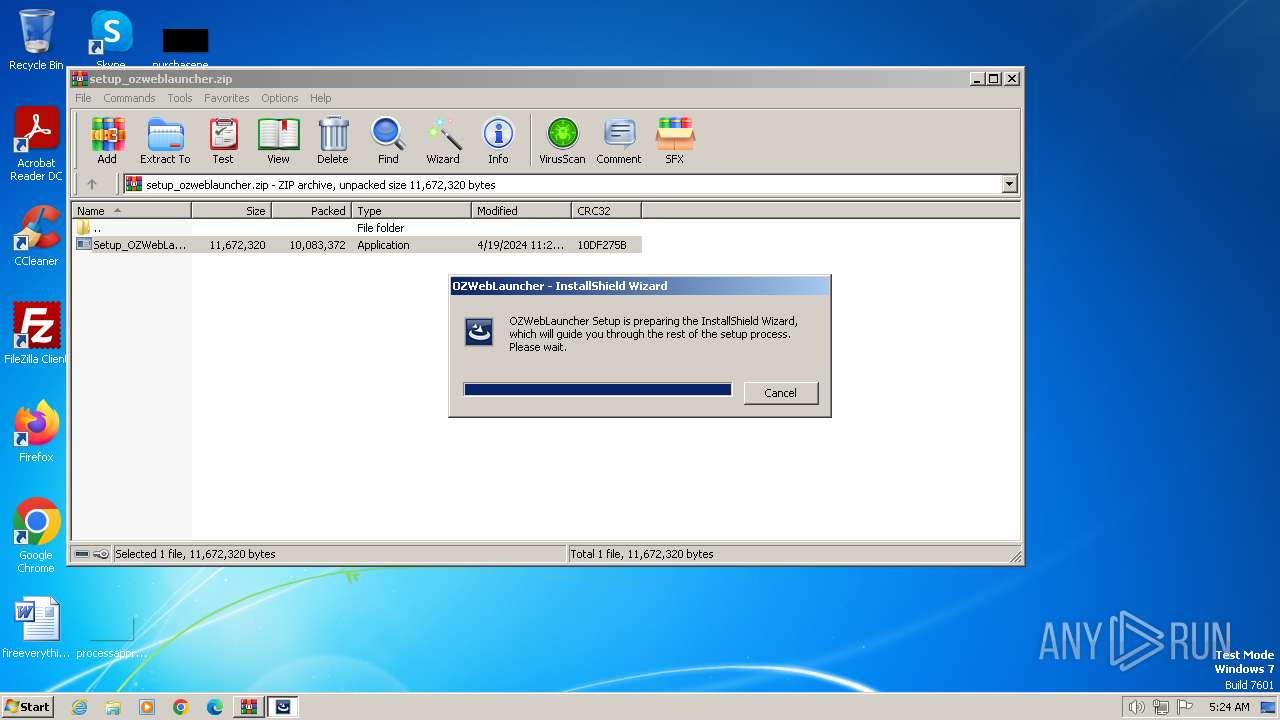Open Internet Explorer from taskbar
This screenshot has height=720, width=1280.
(x=80, y=707)
